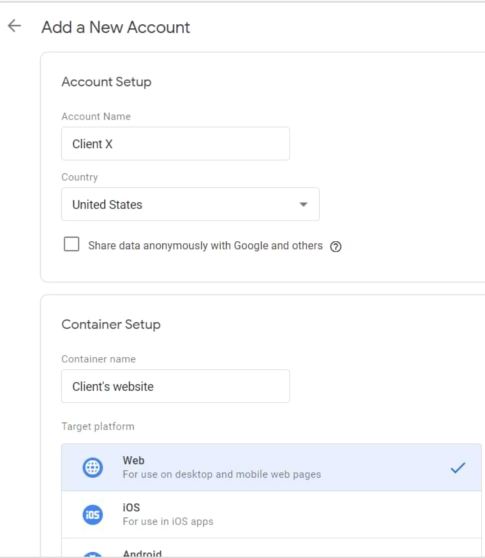Click the 'Share data anonymously with Google' label
485x558 pixels.
click(205, 246)
